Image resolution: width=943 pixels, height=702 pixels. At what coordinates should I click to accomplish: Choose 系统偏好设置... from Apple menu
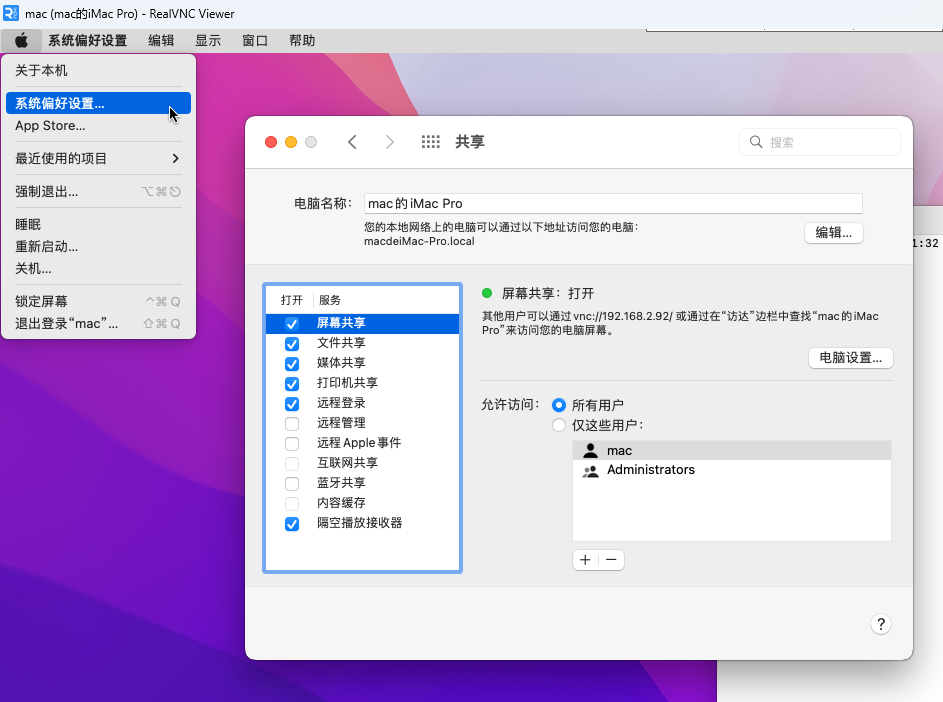click(99, 103)
